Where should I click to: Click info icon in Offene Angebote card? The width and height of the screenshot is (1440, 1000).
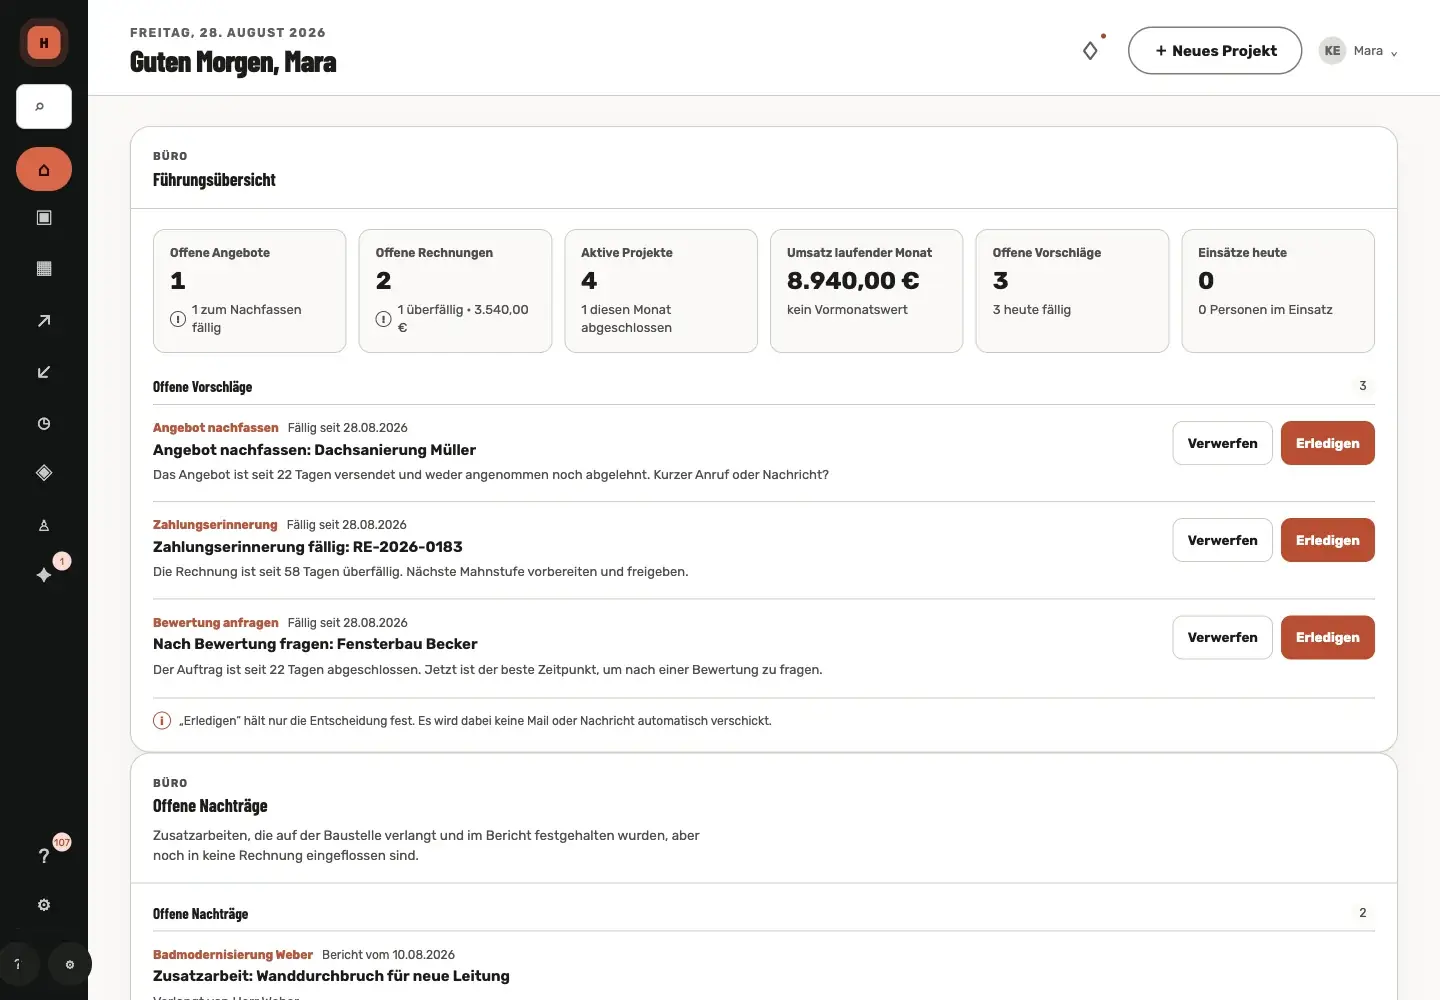point(178,319)
